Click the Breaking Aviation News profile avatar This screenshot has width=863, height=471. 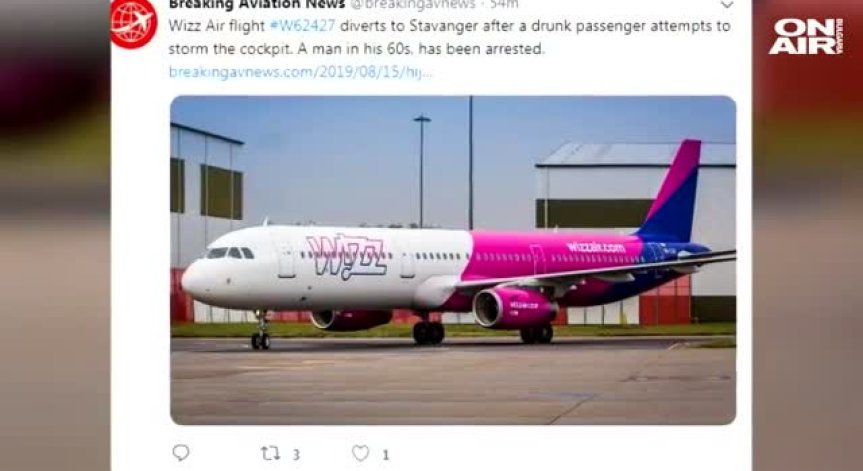pyautogui.click(x=133, y=24)
